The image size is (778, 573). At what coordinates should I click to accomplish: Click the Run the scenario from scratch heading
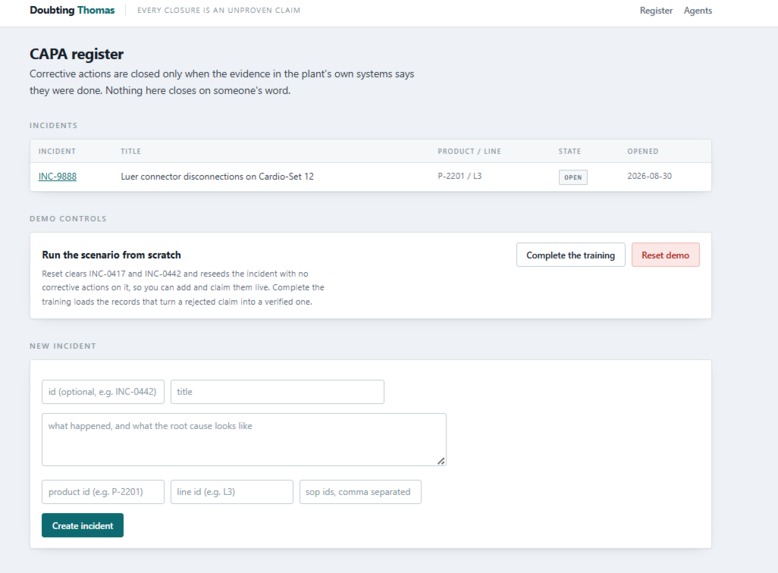click(111, 255)
